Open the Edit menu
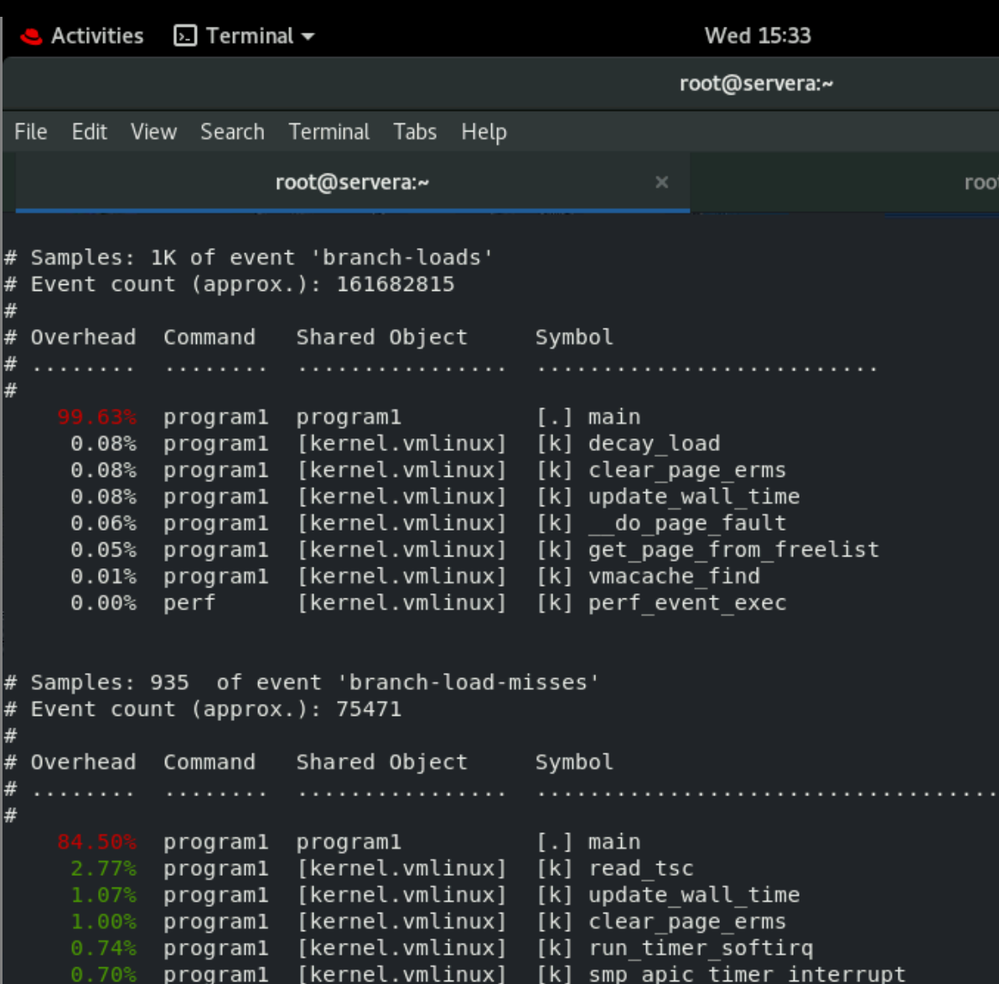 89,132
